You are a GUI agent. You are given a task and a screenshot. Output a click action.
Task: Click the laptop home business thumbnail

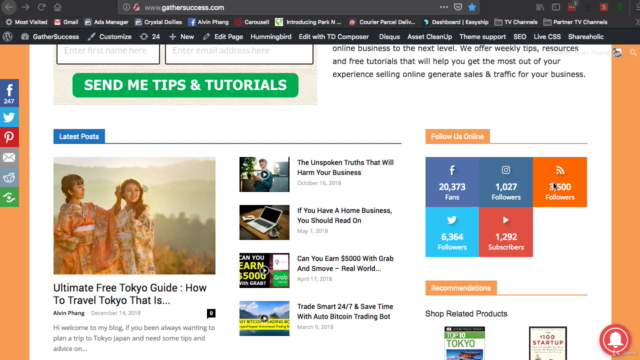tap(264, 222)
